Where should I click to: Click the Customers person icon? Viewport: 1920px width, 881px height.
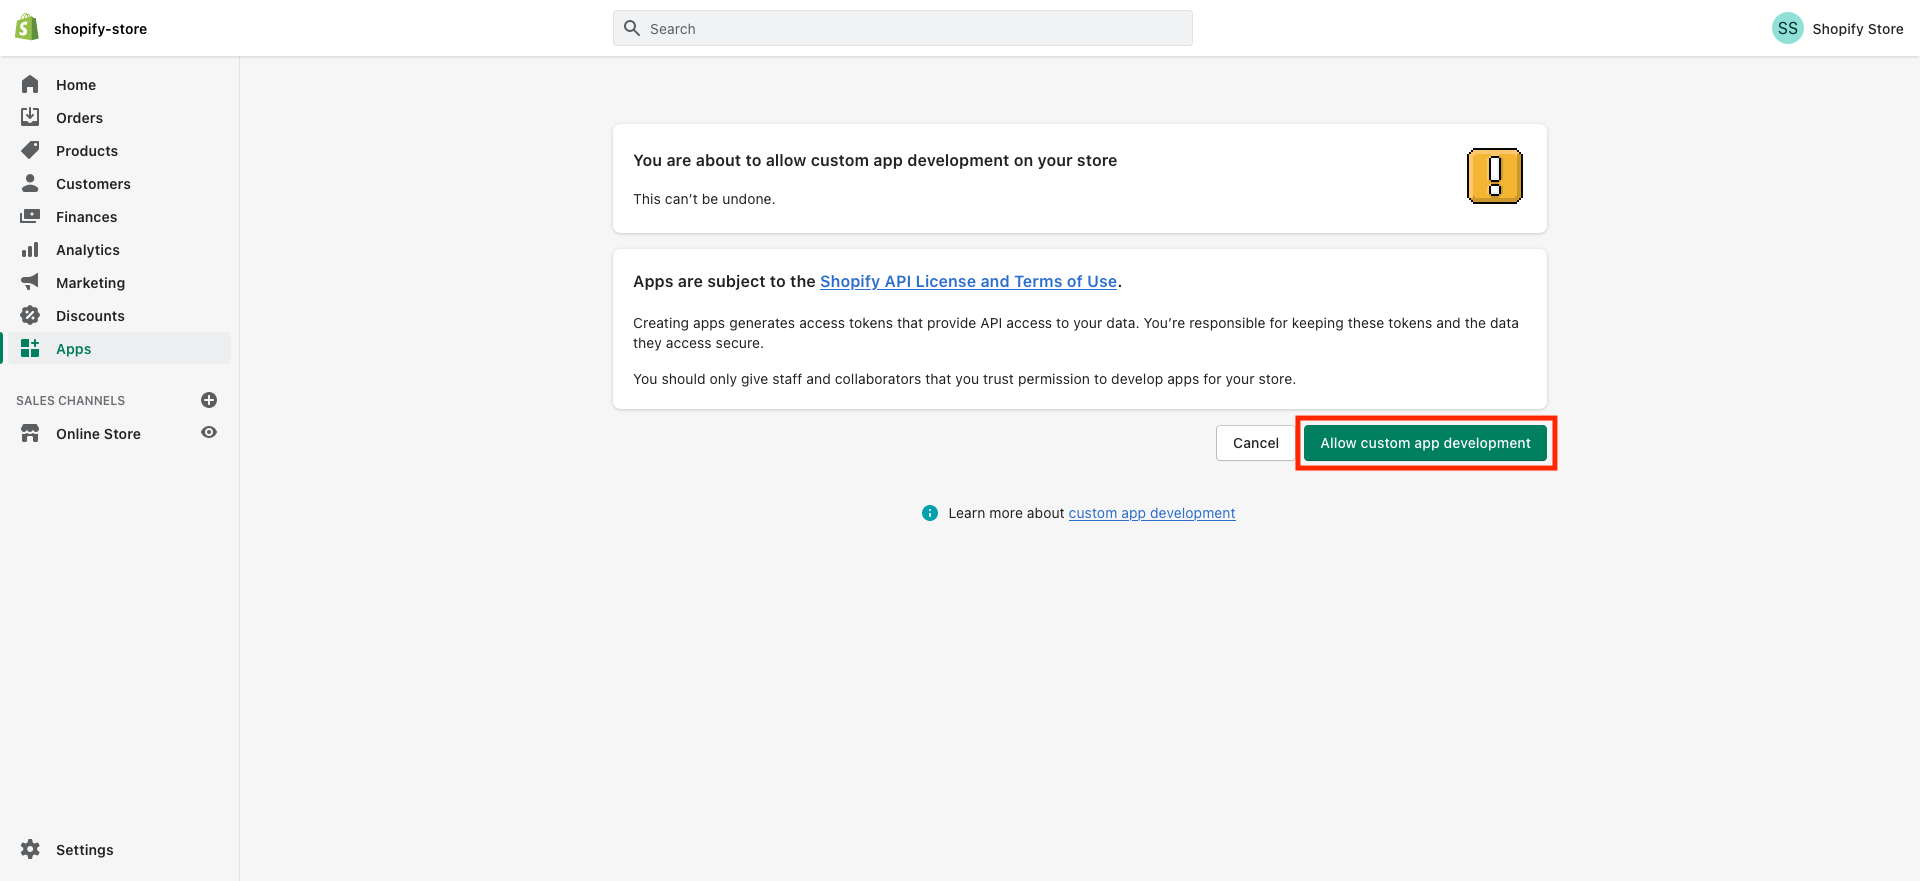tap(30, 184)
